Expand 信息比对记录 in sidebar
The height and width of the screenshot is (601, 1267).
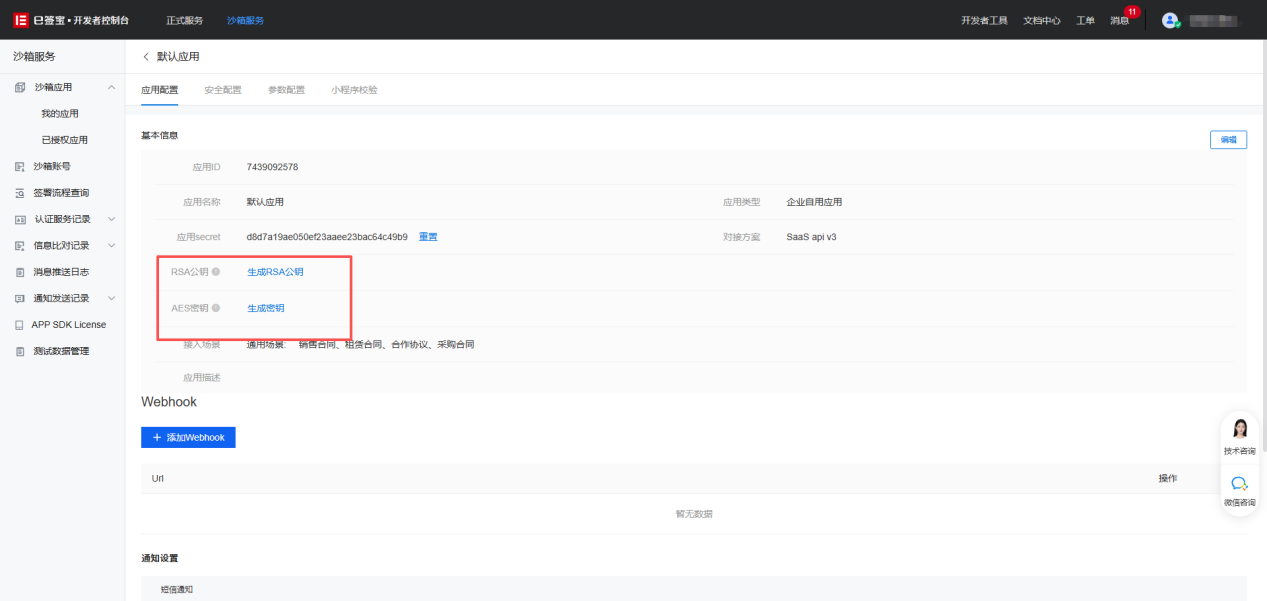tap(111, 246)
